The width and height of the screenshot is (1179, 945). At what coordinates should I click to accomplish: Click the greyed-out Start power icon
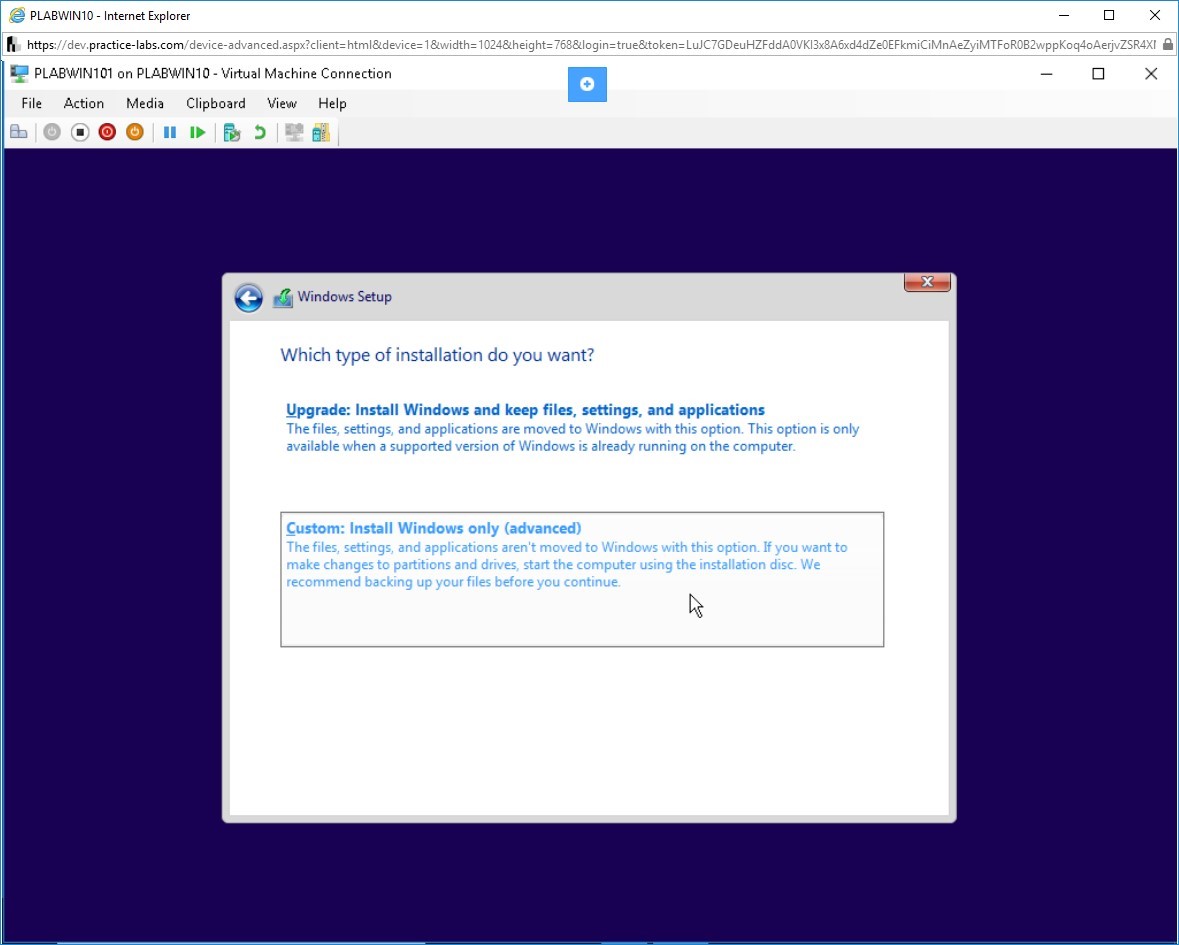(x=52, y=133)
